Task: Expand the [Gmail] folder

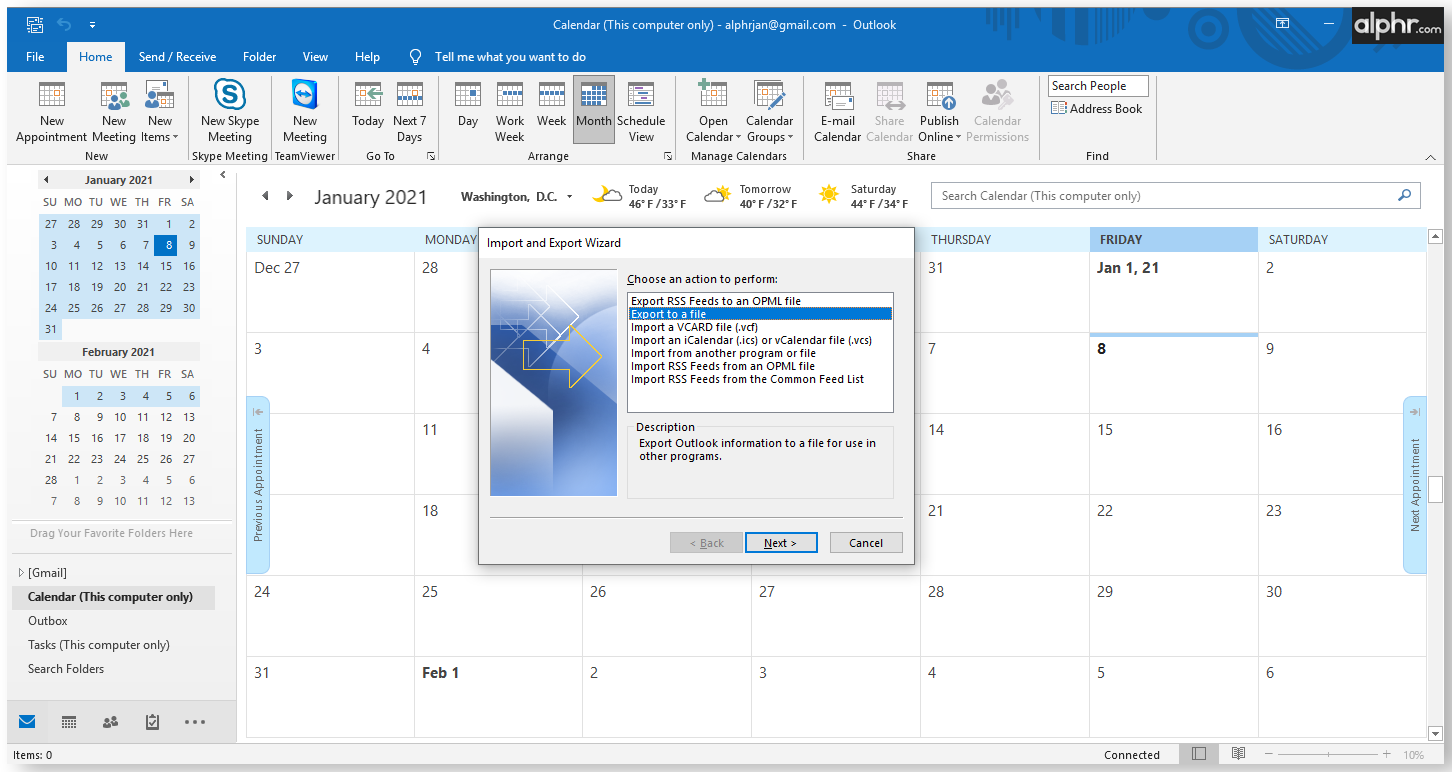Action: (x=21, y=573)
